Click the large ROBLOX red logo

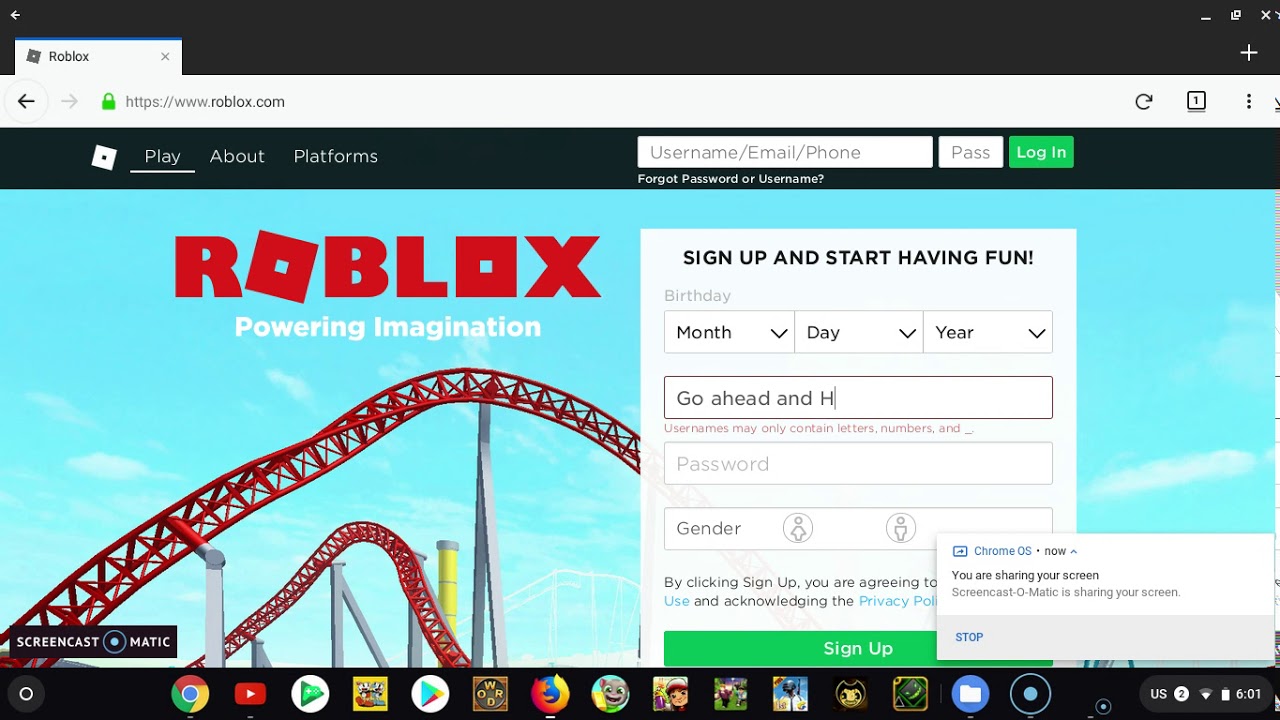[388, 266]
